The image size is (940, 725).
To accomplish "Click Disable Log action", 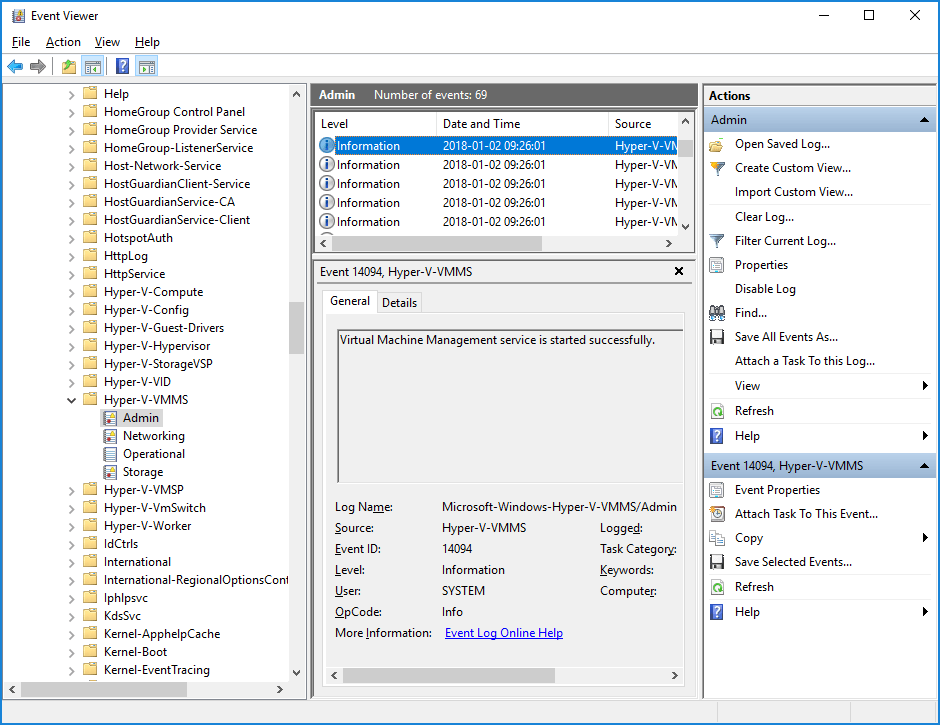I will pyautogui.click(x=765, y=289).
